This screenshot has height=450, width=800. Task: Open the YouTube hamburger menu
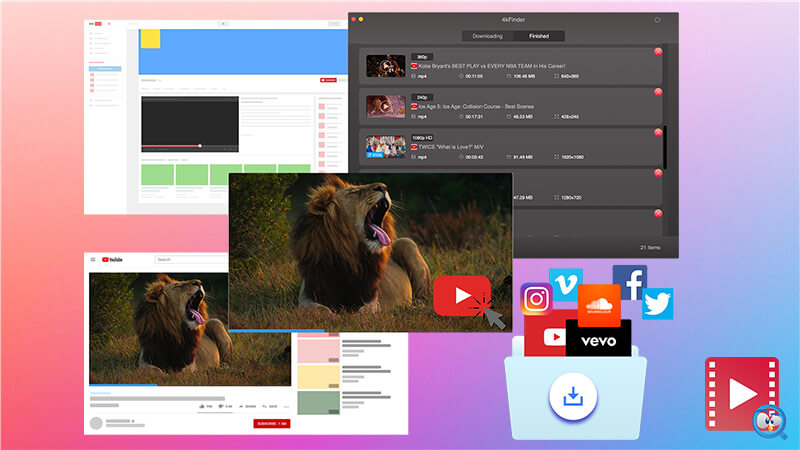pyautogui.click(x=94, y=260)
